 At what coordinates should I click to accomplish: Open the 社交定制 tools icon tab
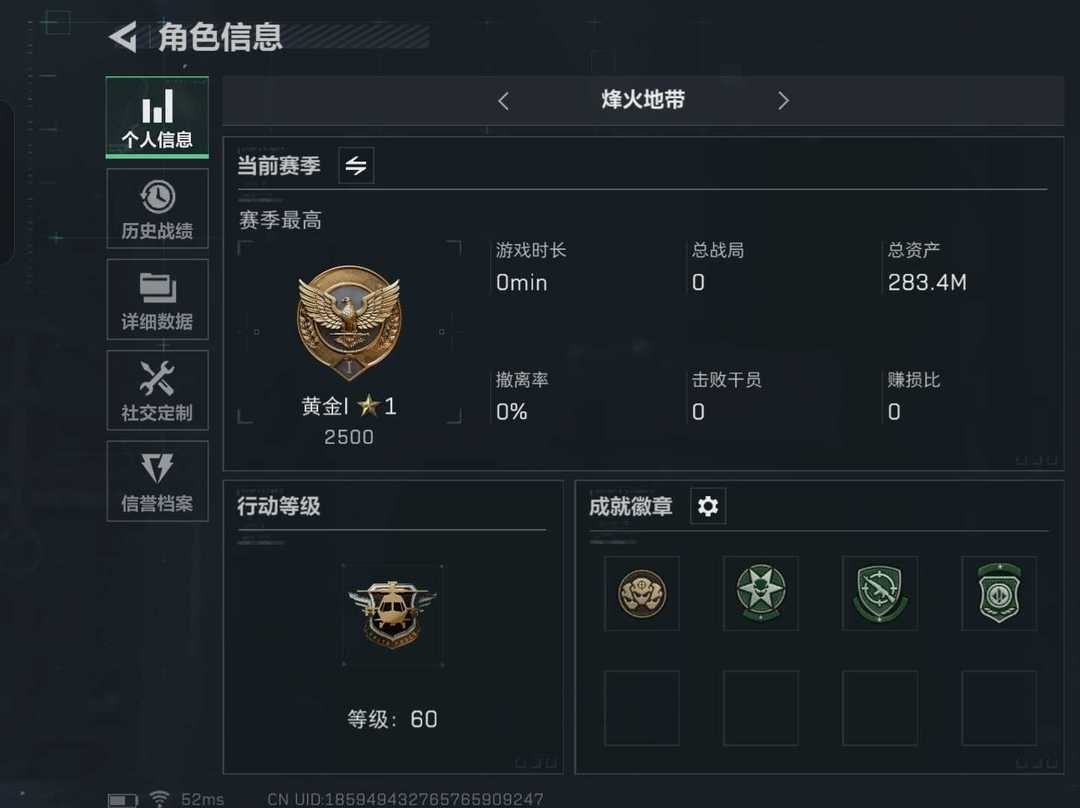157,391
